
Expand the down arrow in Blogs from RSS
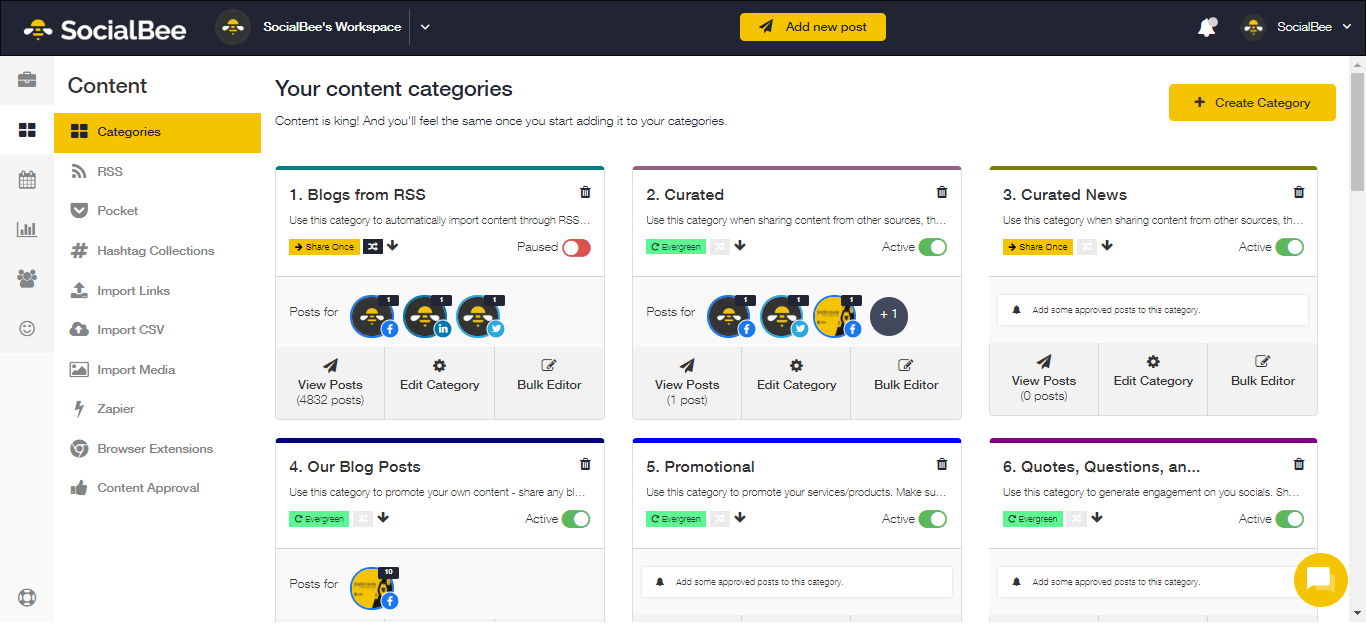[x=393, y=246]
